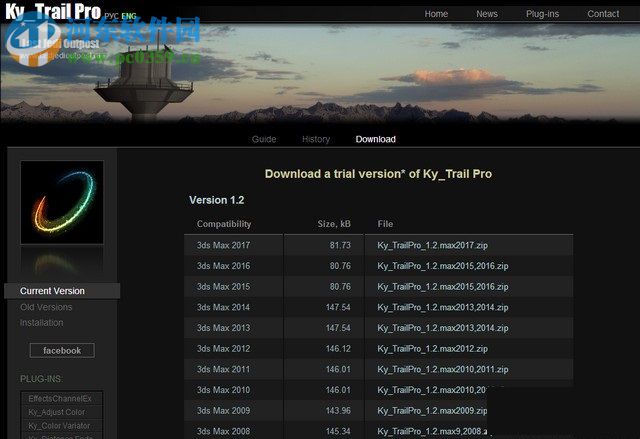Download the zip in the 3ds Max 2014 row
Viewport: 640px width, 439px height.
click(x=443, y=307)
